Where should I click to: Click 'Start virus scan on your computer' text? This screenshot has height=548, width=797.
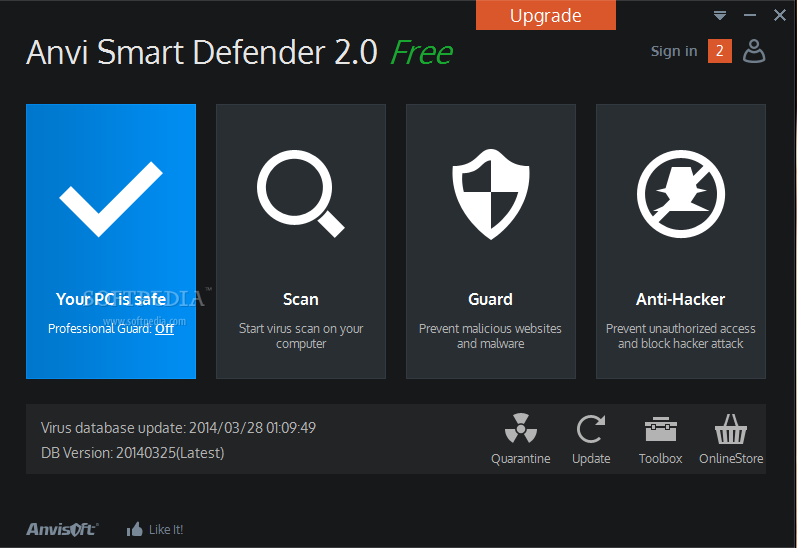coord(301,336)
